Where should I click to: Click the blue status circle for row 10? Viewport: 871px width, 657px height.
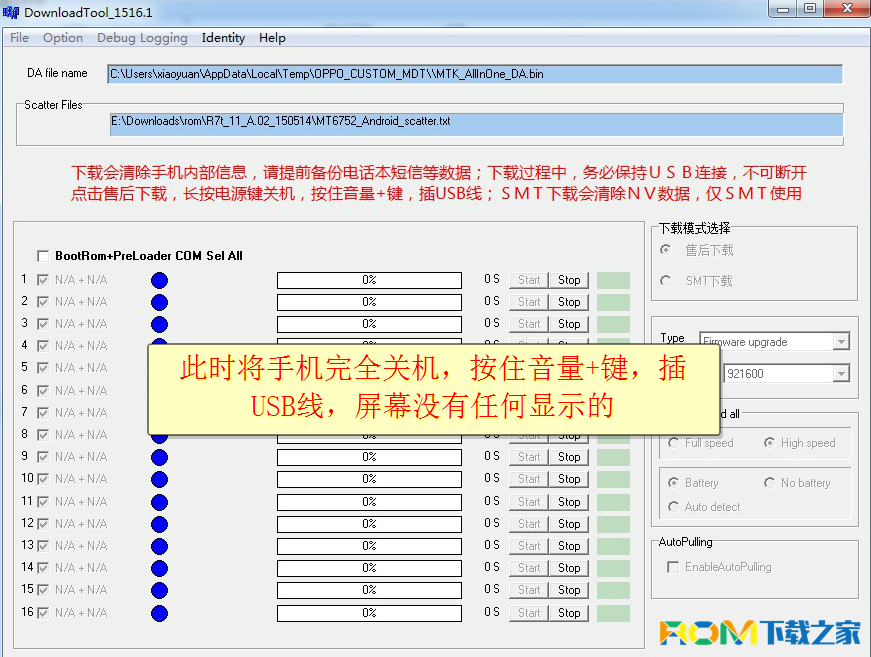click(159, 479)
